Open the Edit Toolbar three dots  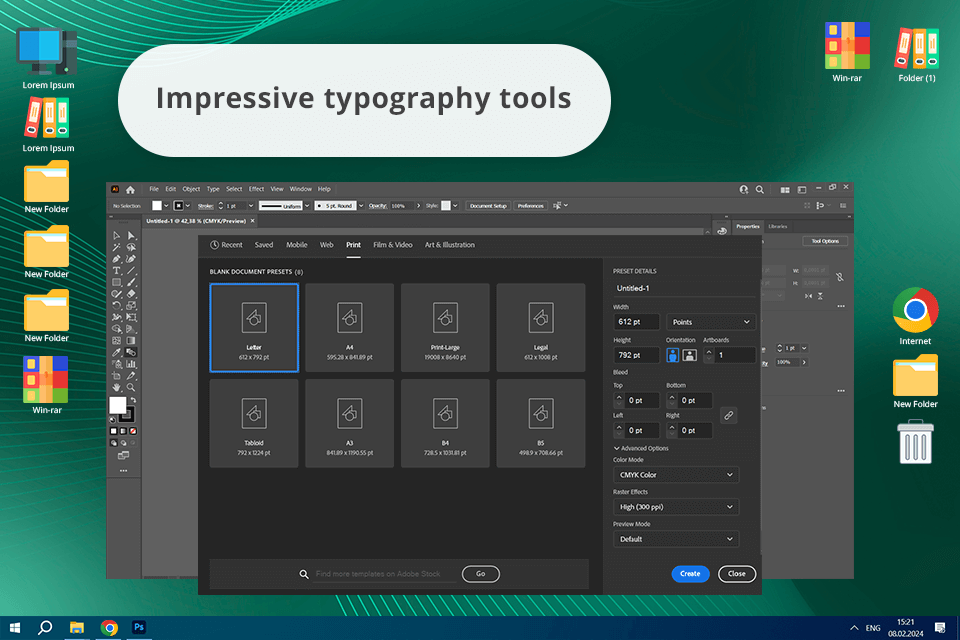click(x=124, y=470)
